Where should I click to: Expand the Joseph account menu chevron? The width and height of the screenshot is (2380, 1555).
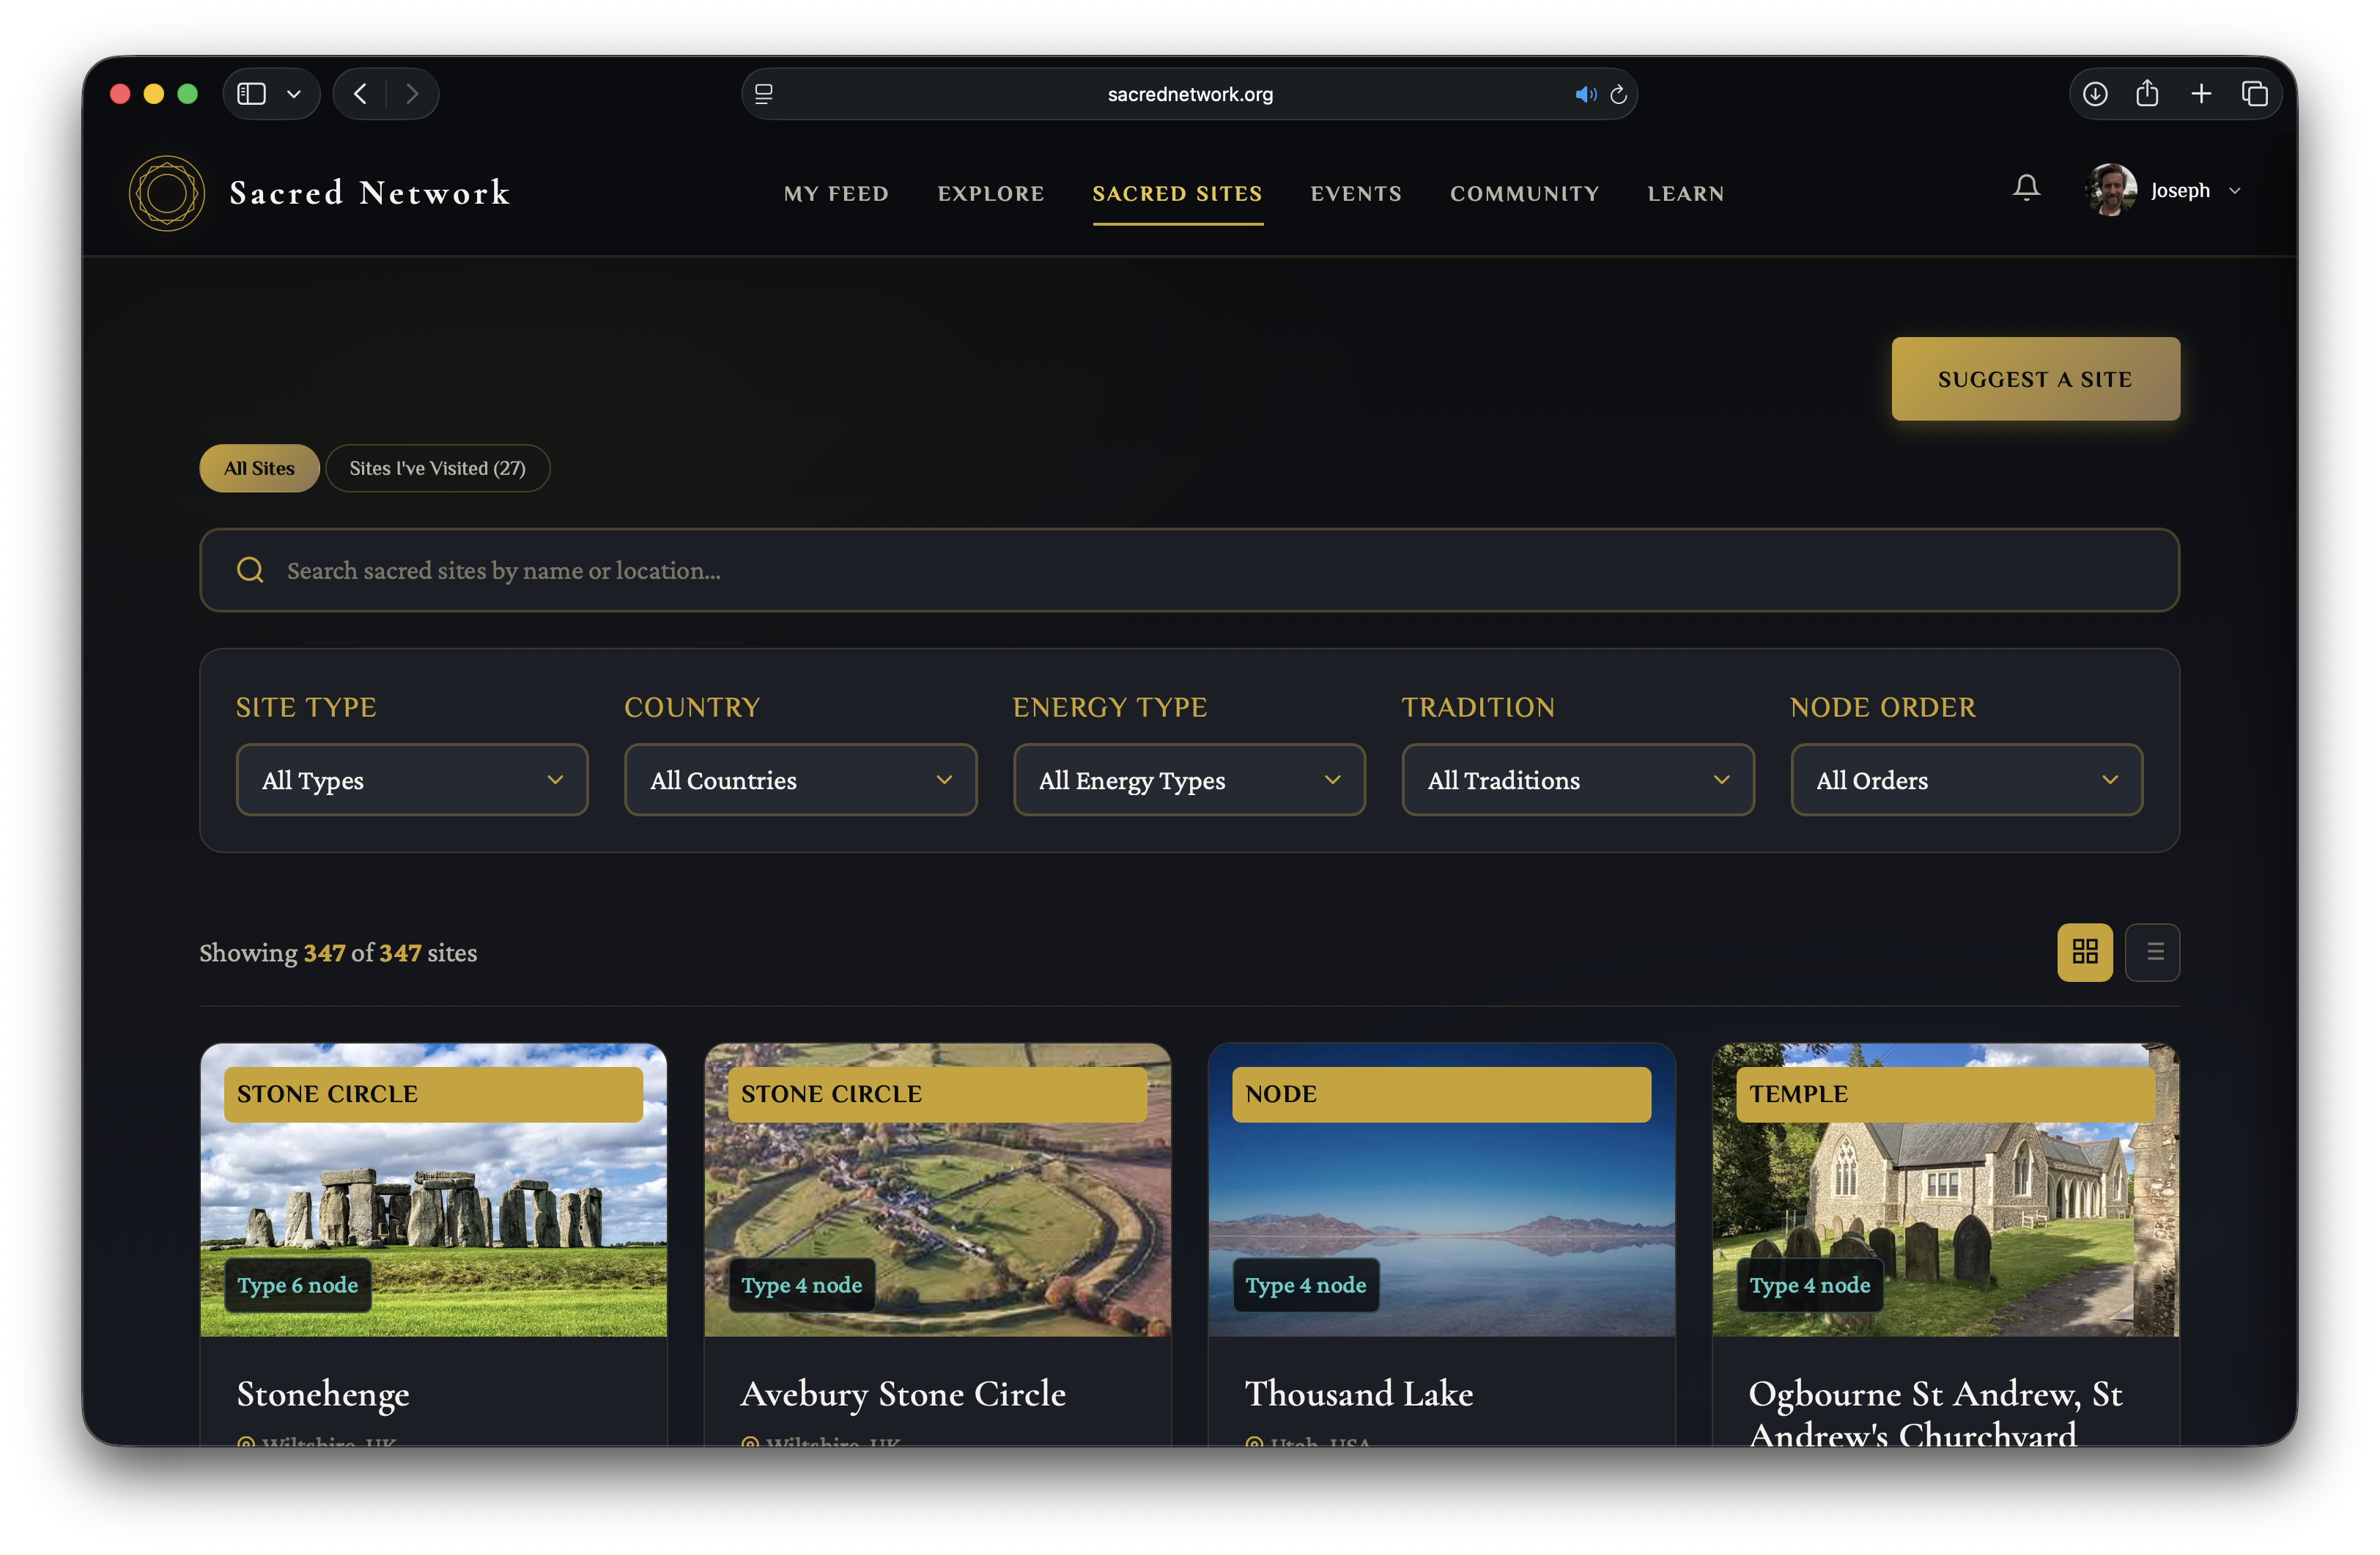[x=2235, y=191]
